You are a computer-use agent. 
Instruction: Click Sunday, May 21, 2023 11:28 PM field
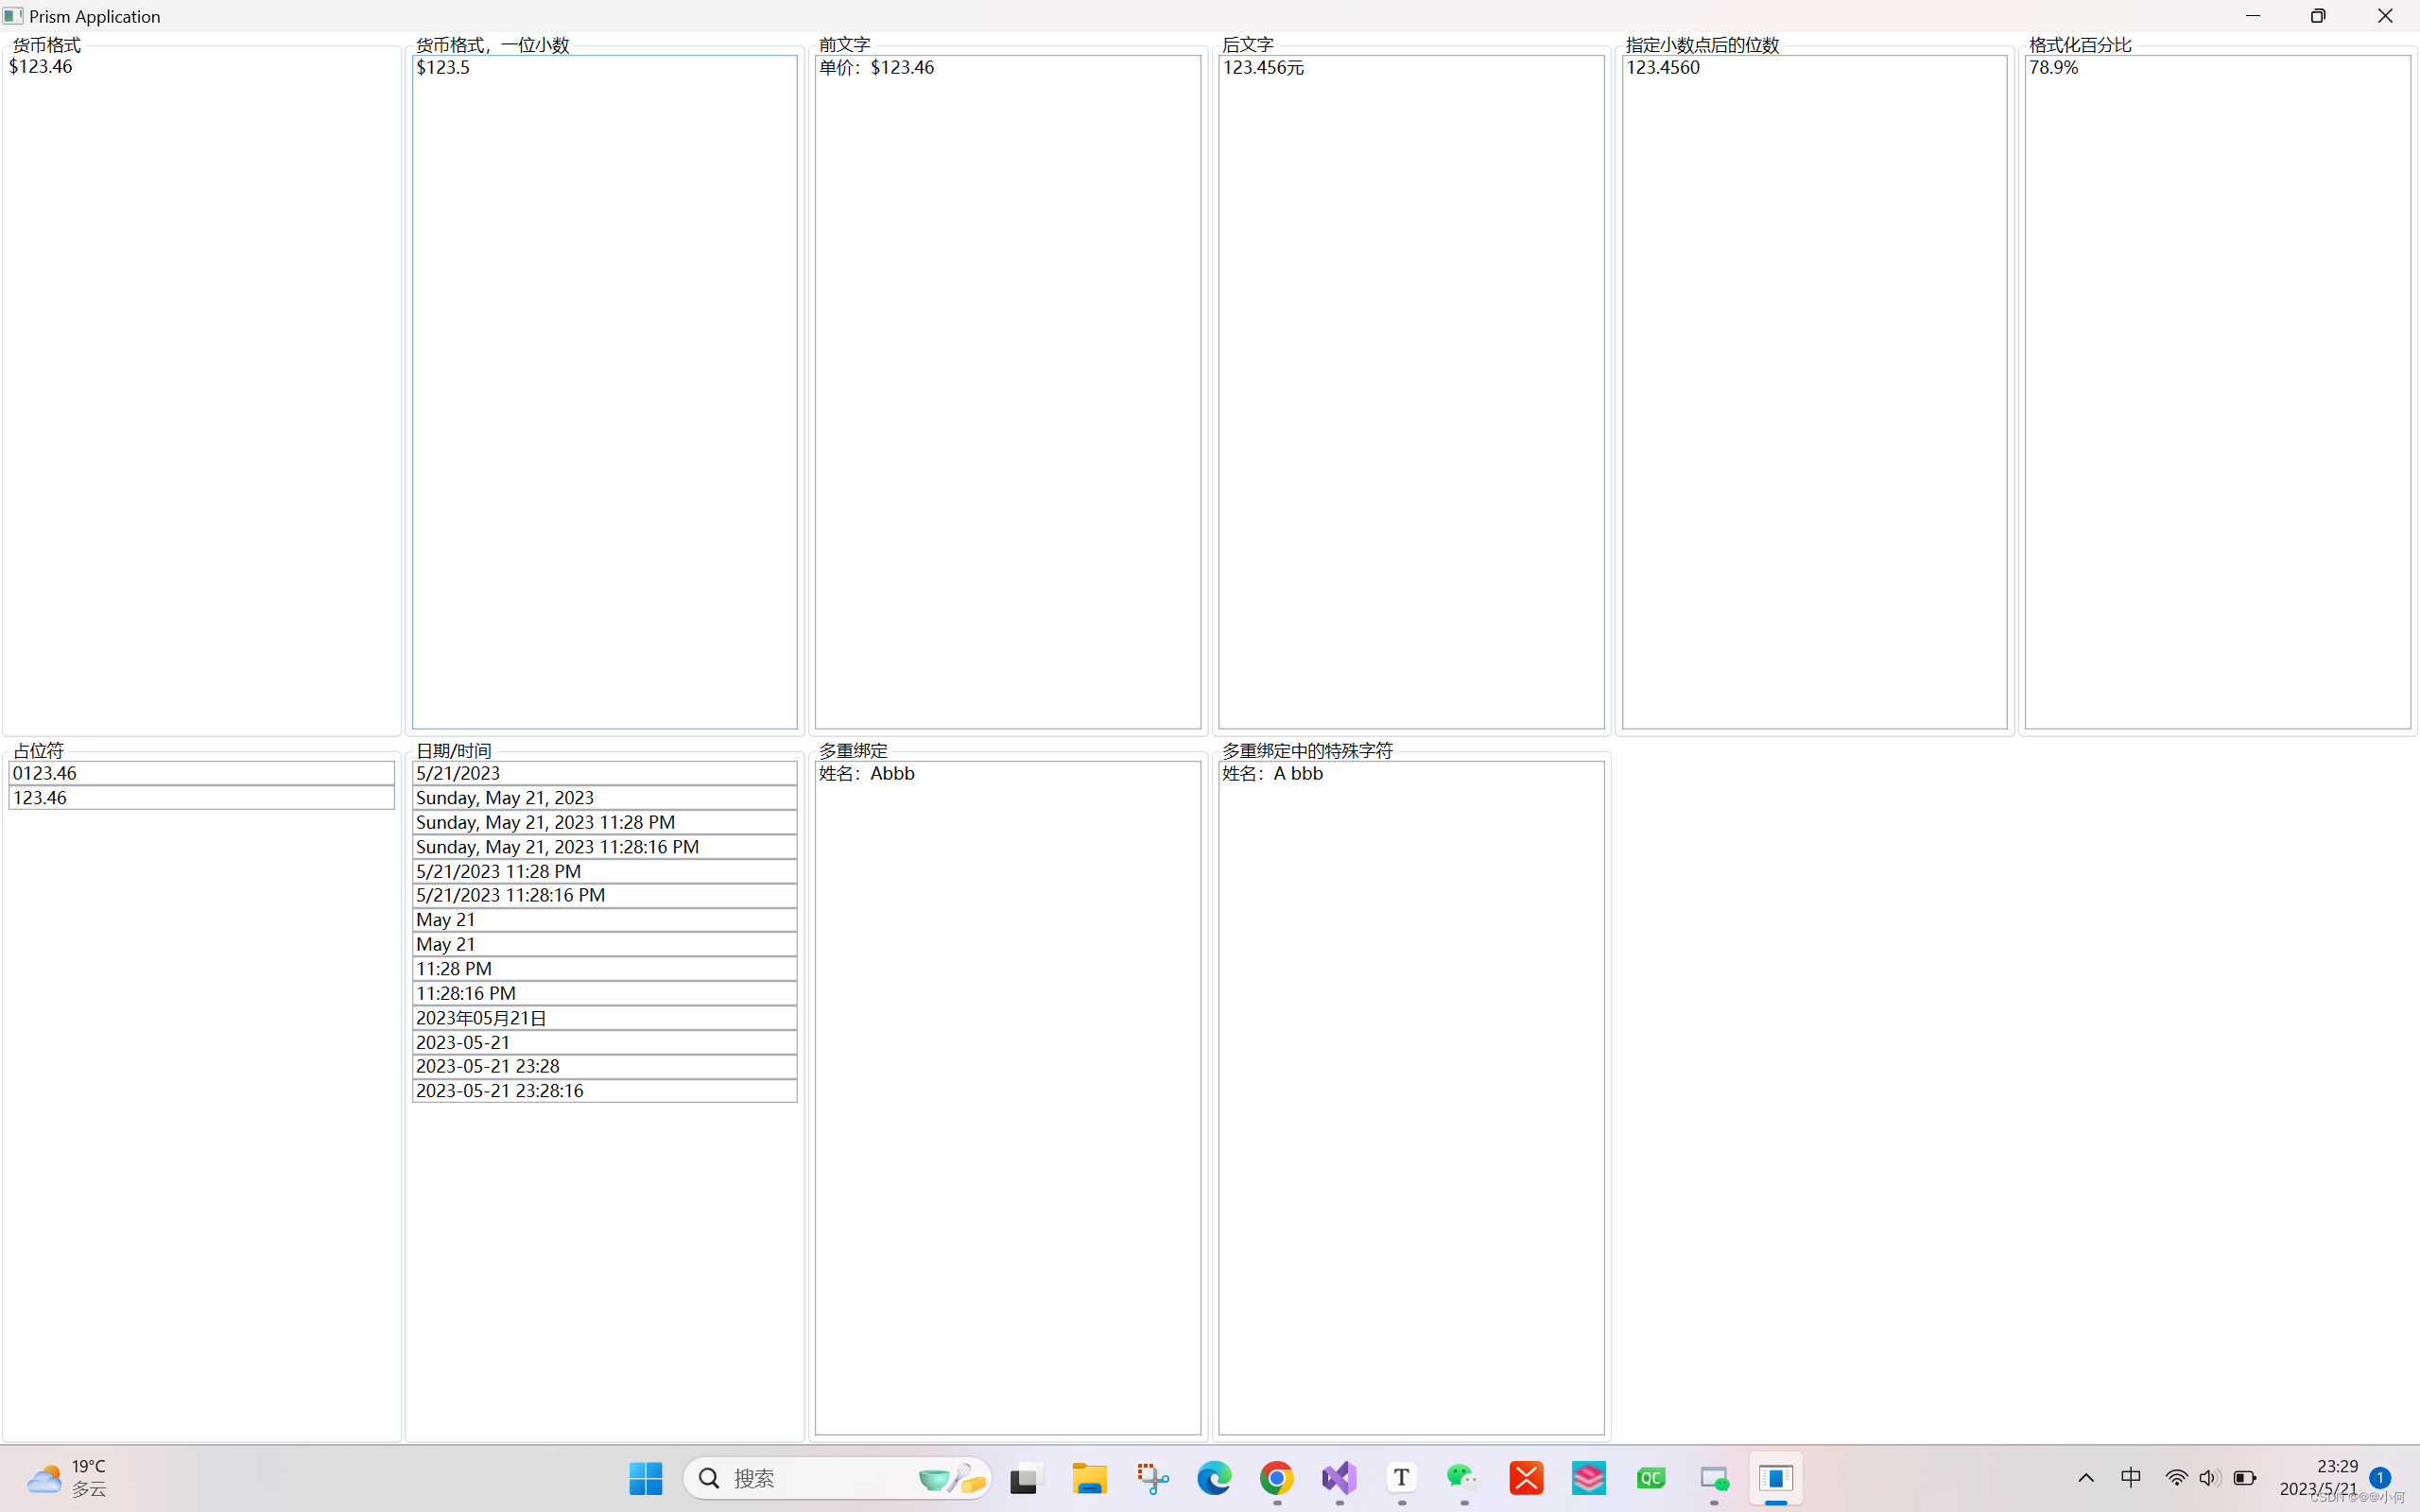(x=605, y=822)
